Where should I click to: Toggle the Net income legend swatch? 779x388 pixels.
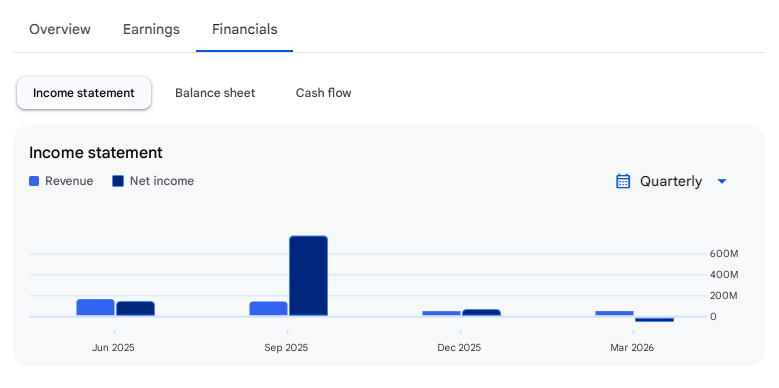point(118,181)
